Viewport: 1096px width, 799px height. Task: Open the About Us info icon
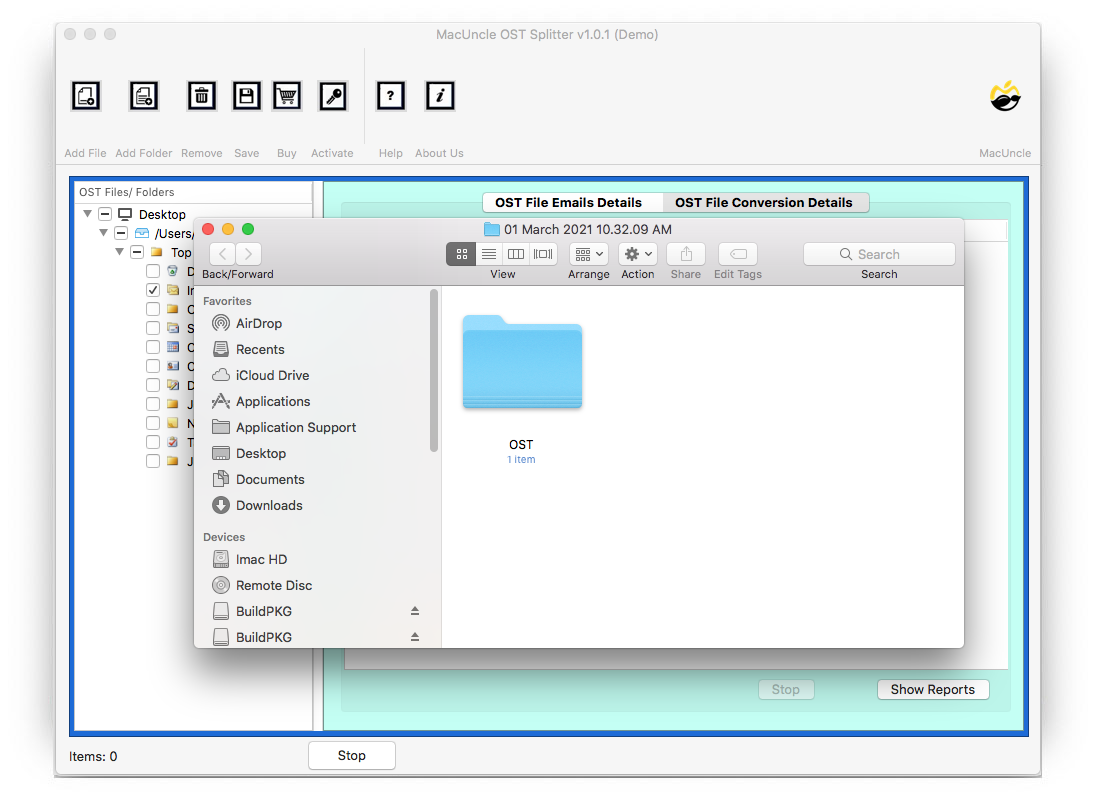(440, 96)
